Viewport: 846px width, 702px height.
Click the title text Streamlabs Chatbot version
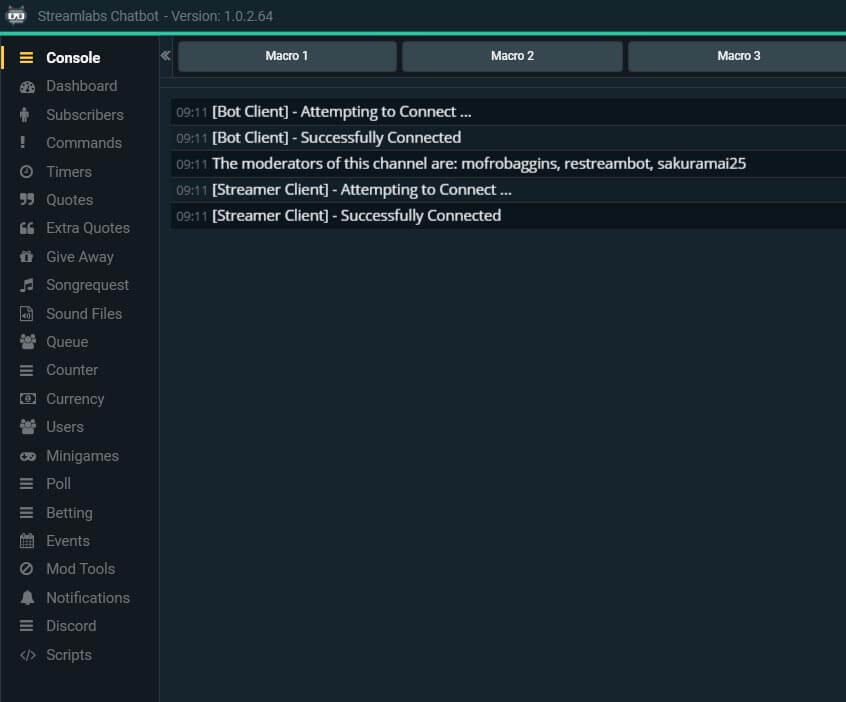click(155, 16)
